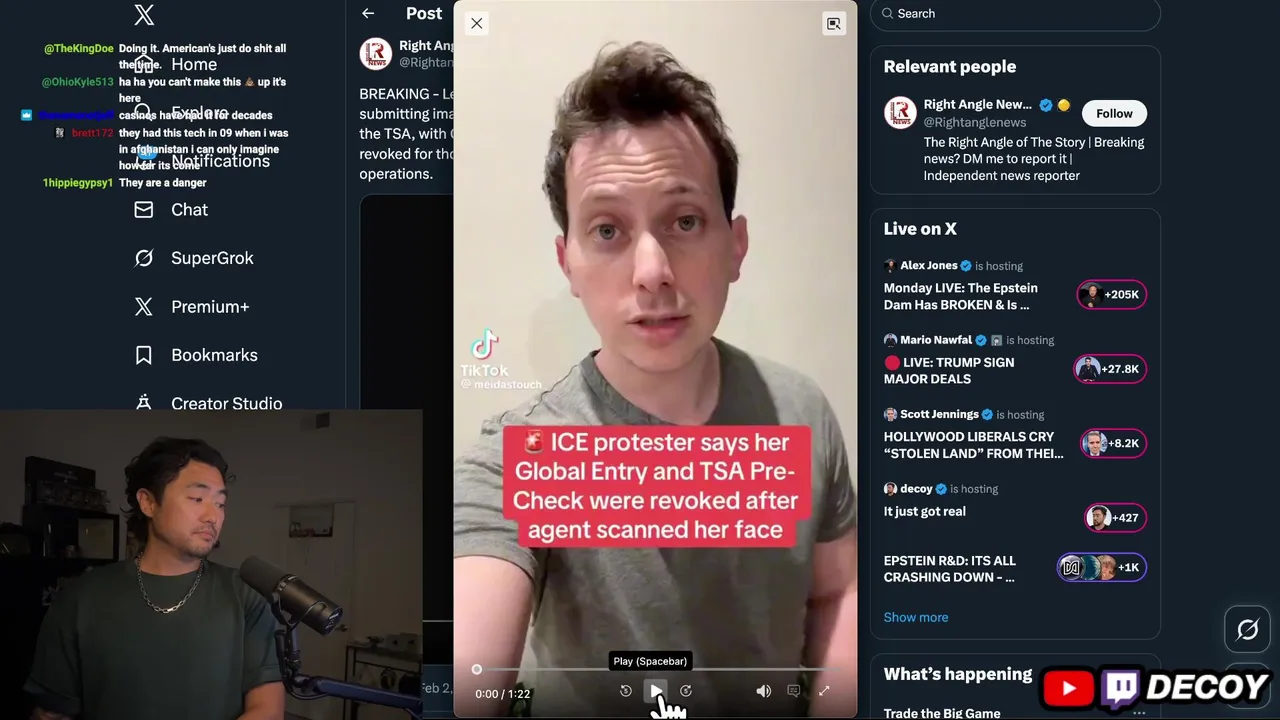
Task: Open the Grok floating button
Action: (1247, 629)
